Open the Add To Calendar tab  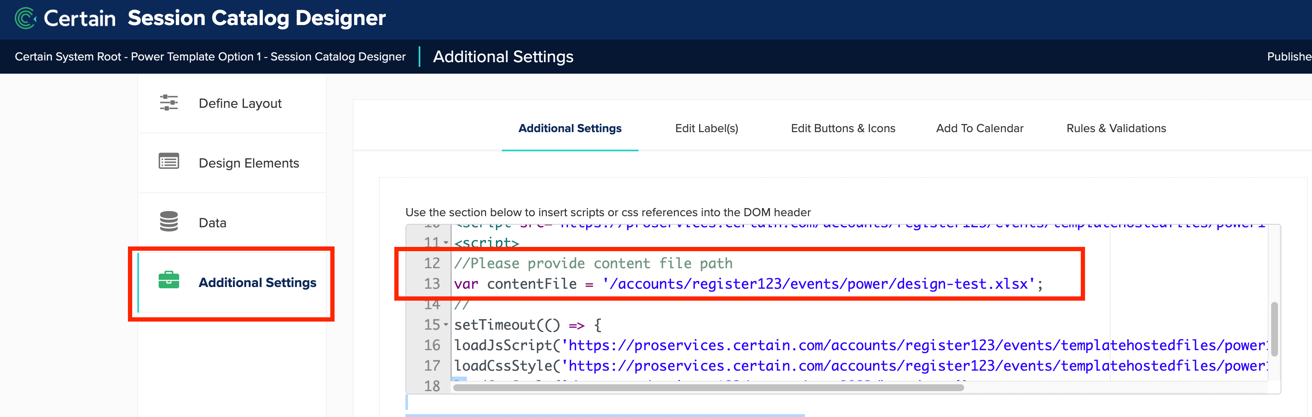tap(980, 128)
